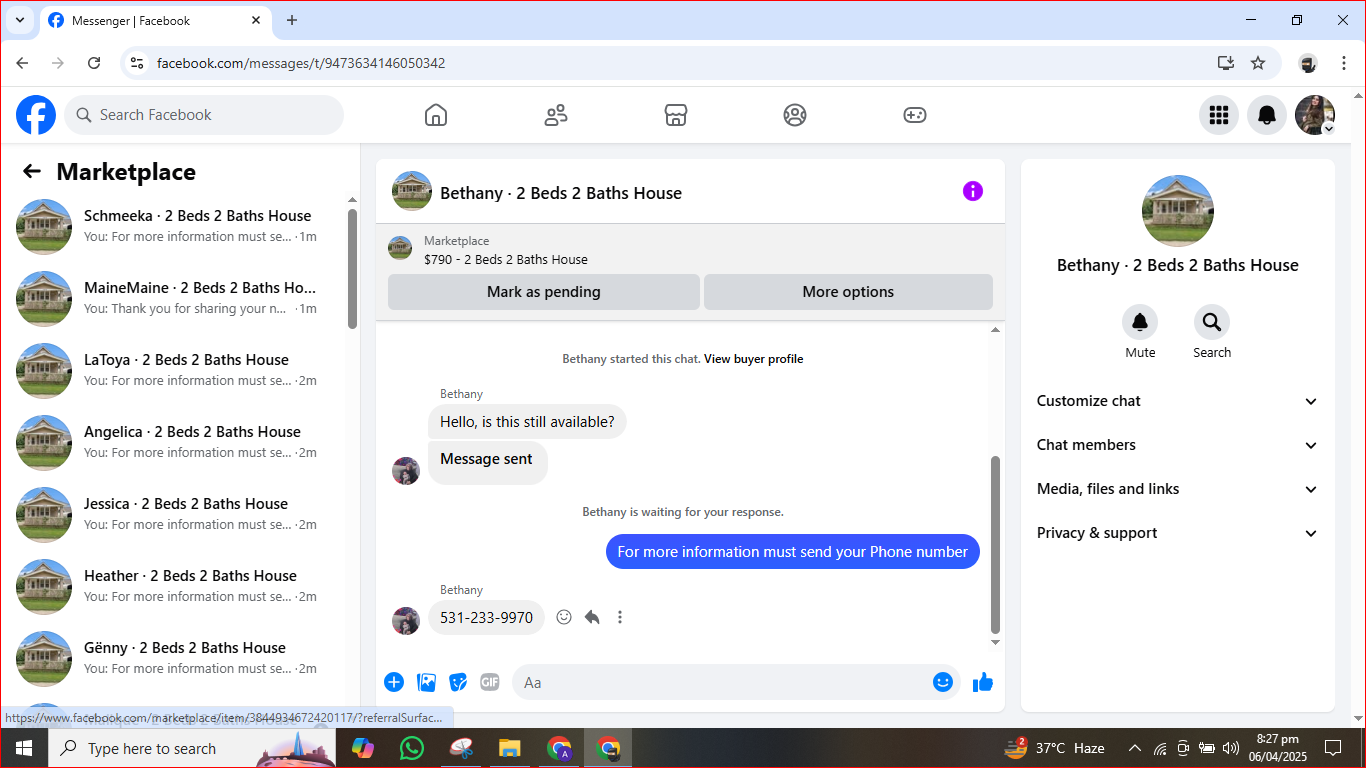Viewport: 1366px width, 768px height.
Task: Expand the Chat members section
Action: (x=1178, y=445)
